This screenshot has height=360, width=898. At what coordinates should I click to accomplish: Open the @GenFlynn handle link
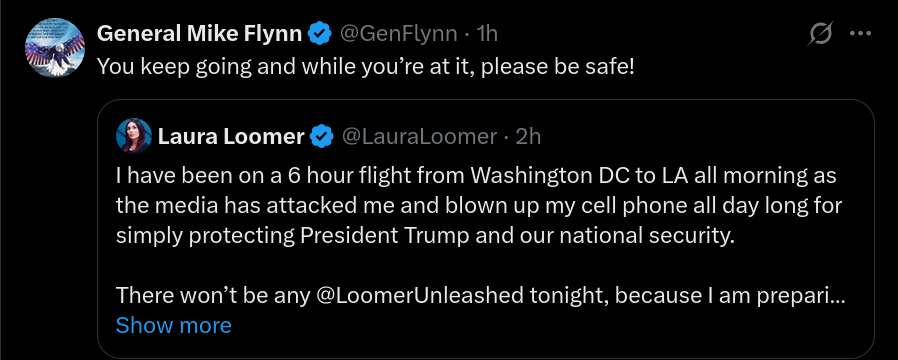click(x=399, y=34)
